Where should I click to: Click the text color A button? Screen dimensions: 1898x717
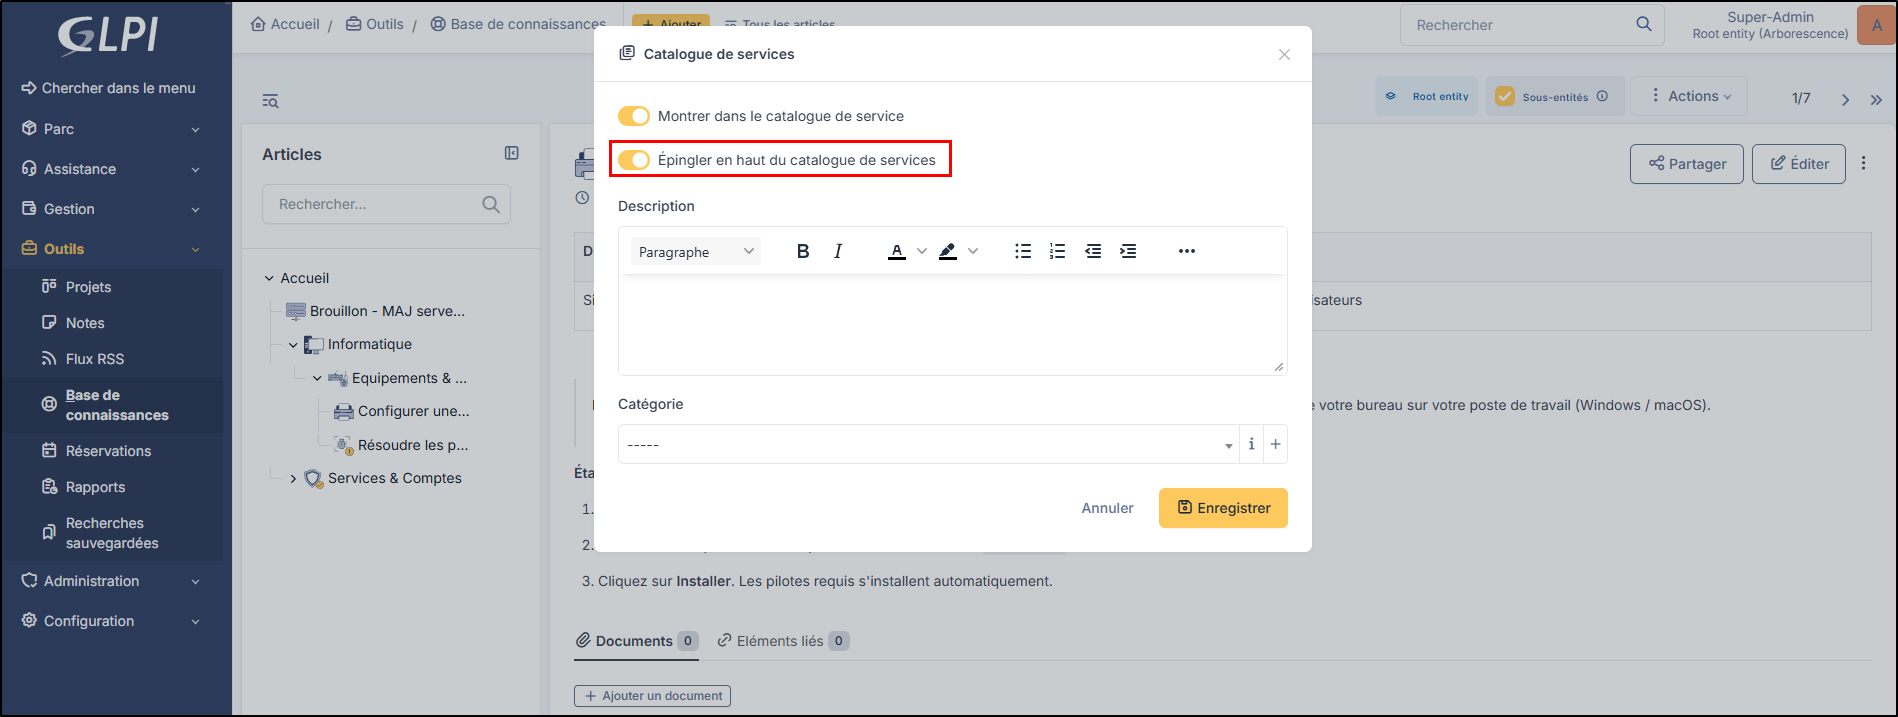(x=897, y=251)
